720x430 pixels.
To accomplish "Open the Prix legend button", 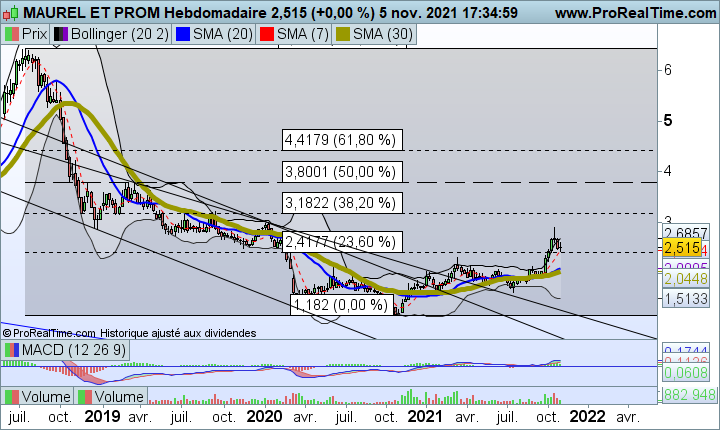I will click(x=26, y=34).
